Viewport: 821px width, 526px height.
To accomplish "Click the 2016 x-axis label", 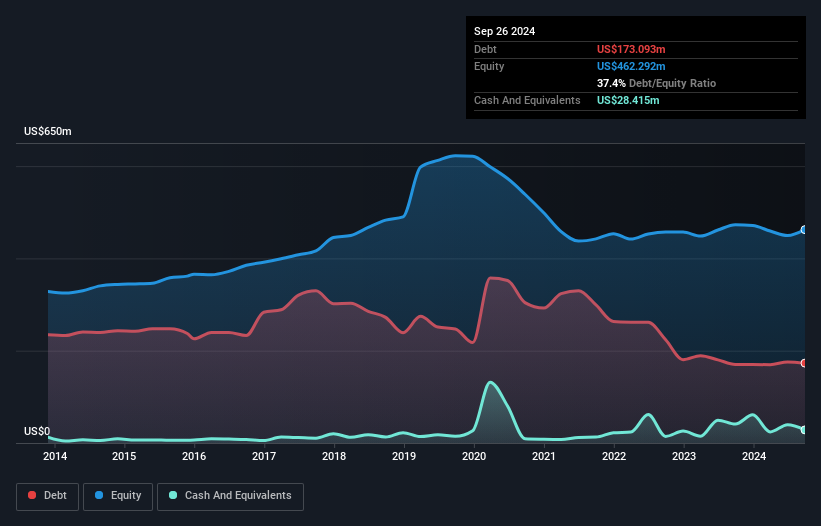I will coord(194,456).
